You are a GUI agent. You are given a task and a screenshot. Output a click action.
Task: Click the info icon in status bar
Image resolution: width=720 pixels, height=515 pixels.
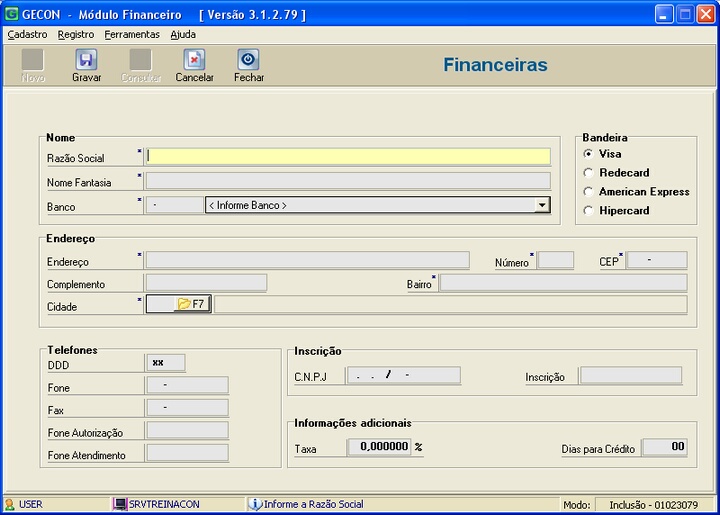(x=255, y=504)
